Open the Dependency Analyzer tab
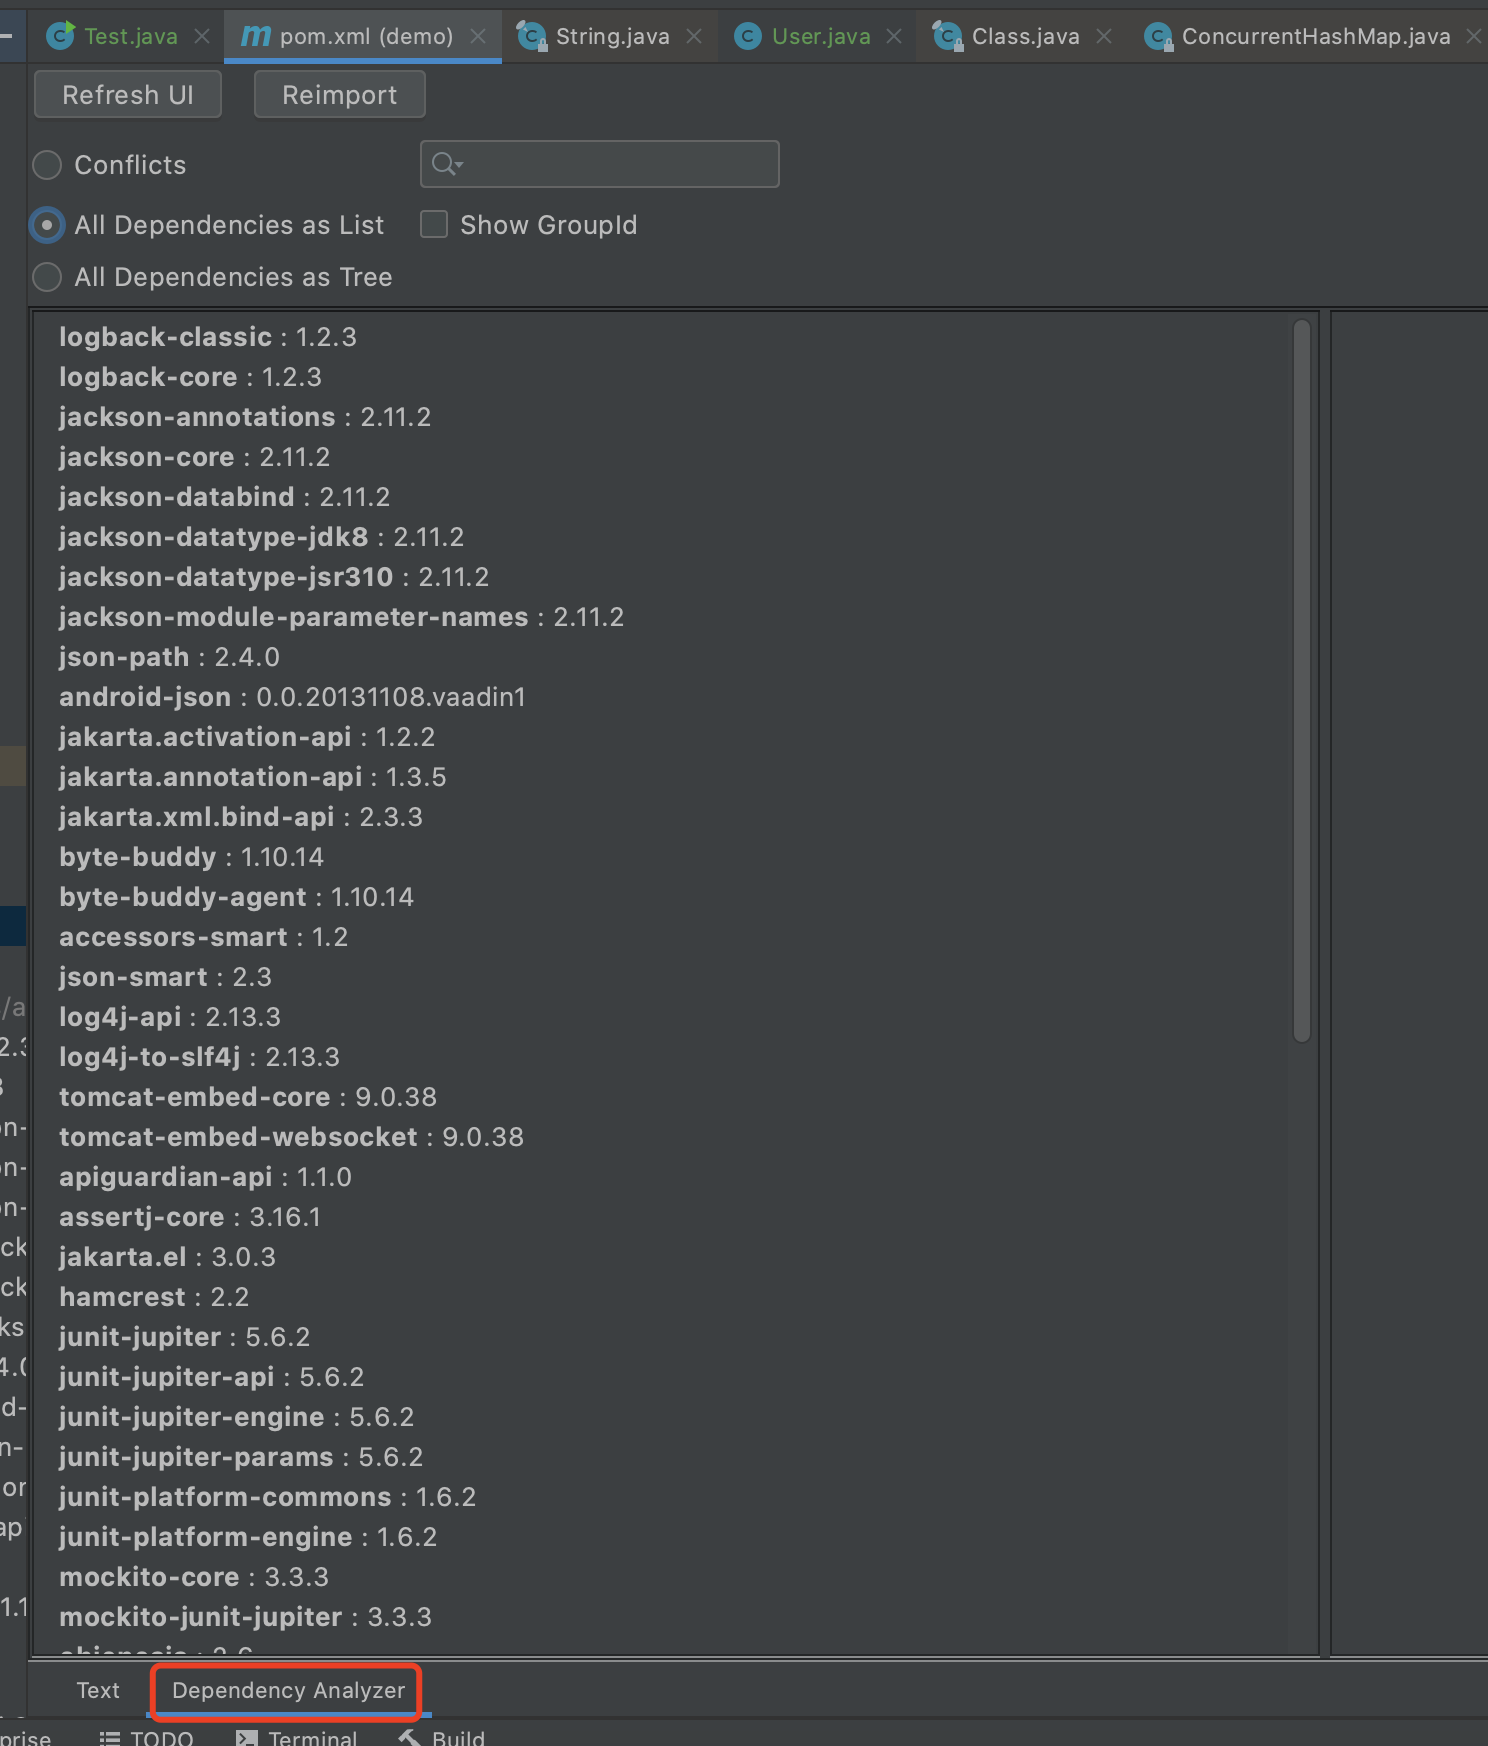Image resolution: width=1488 pixels, height=1746 pixels. click(288, 1690)
